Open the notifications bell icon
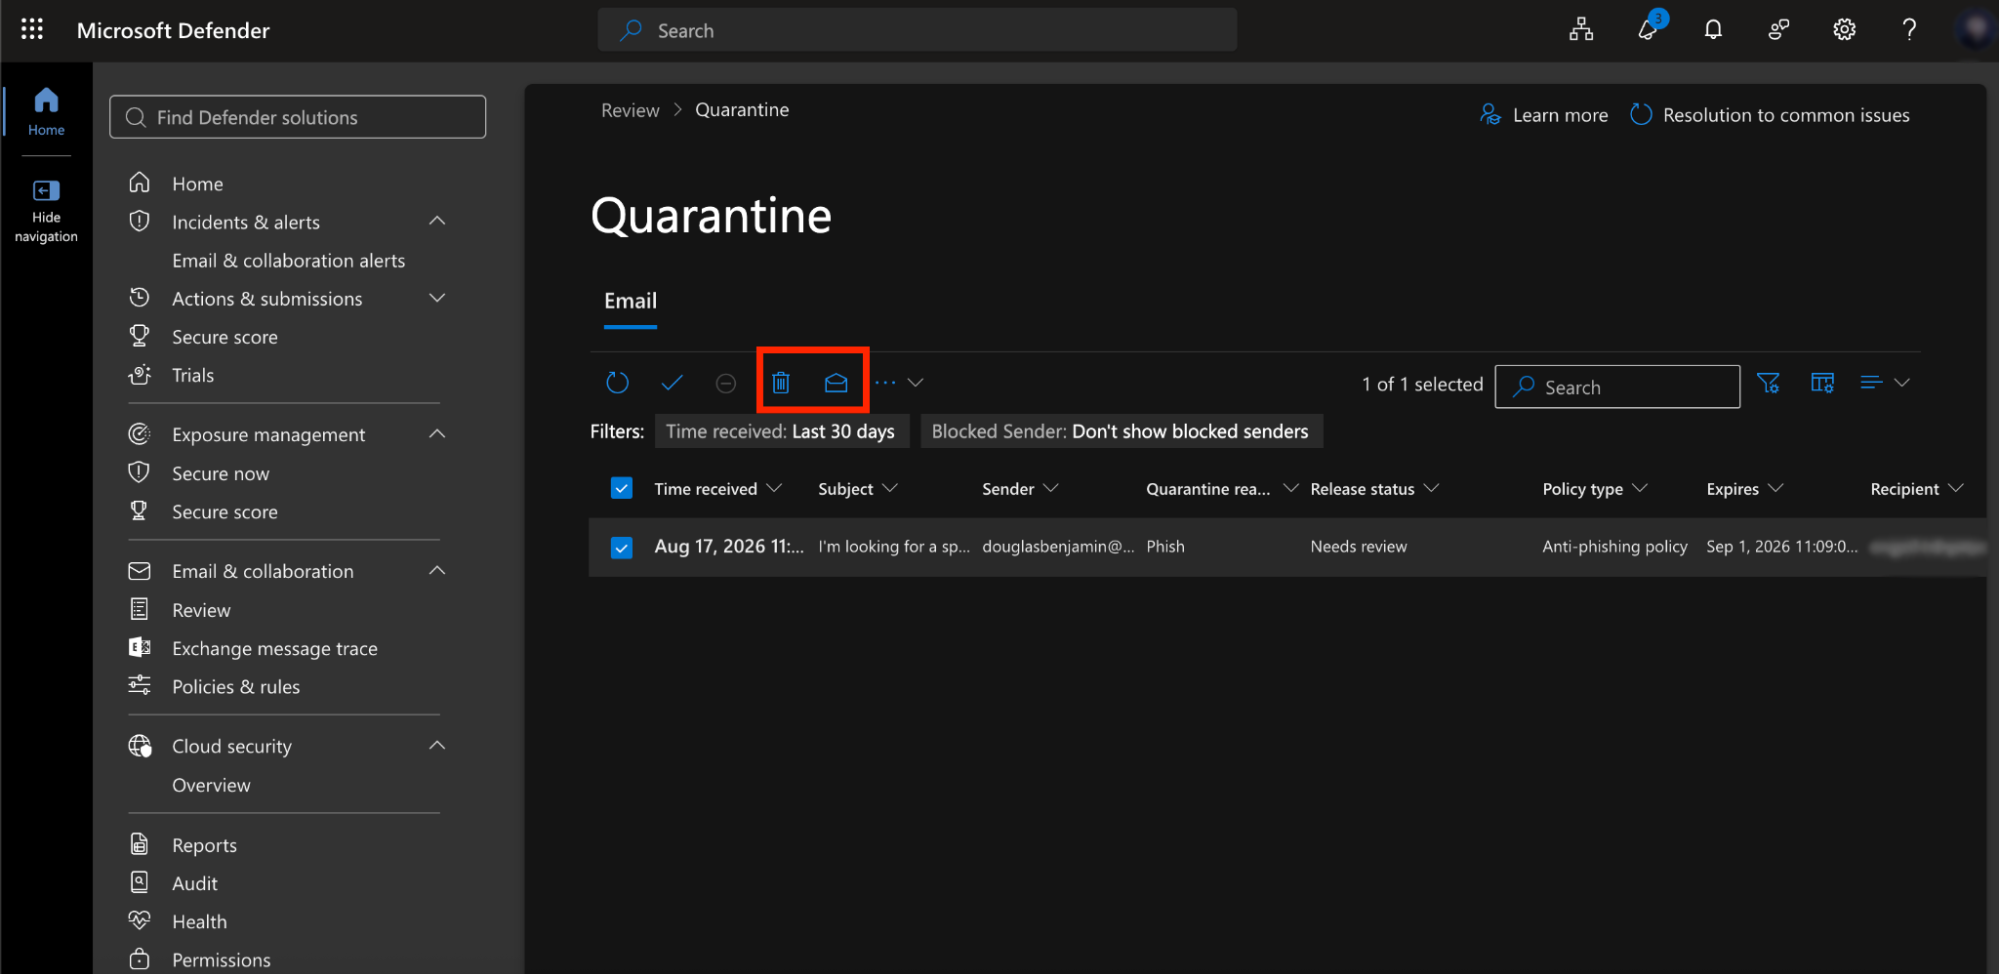Screen dimensions: 1999x975 coord(1713,30)
